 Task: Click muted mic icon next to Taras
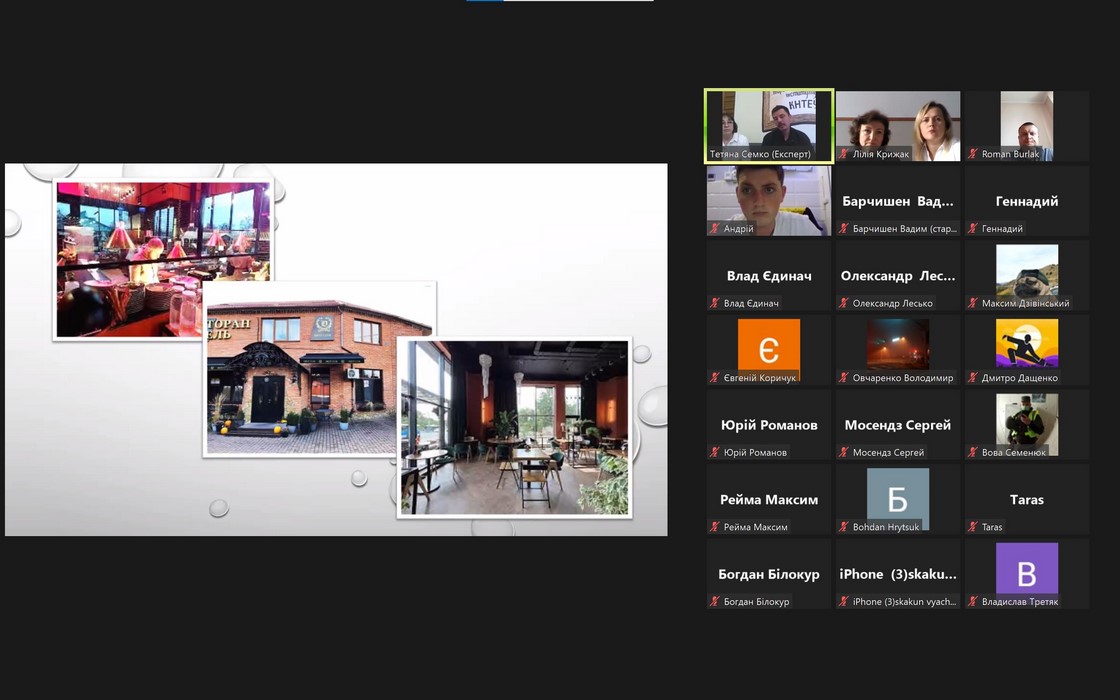[973, 527]
